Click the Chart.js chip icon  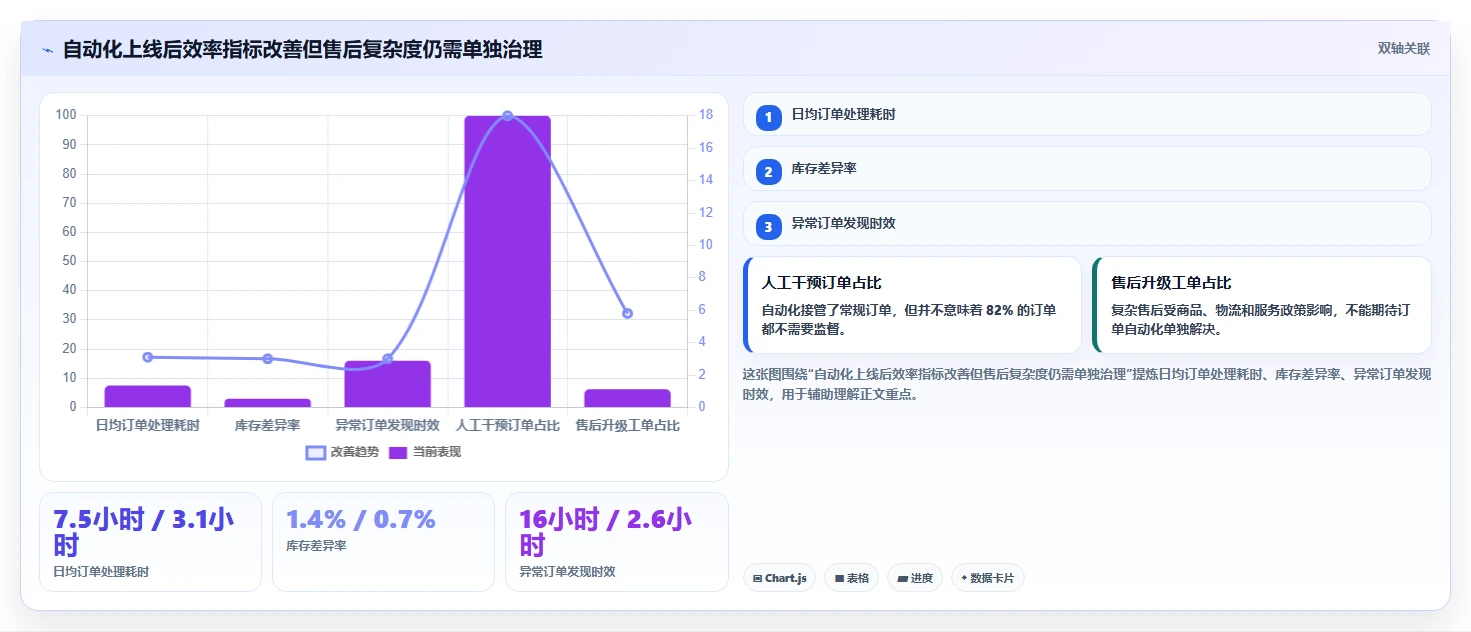(758, 578)
